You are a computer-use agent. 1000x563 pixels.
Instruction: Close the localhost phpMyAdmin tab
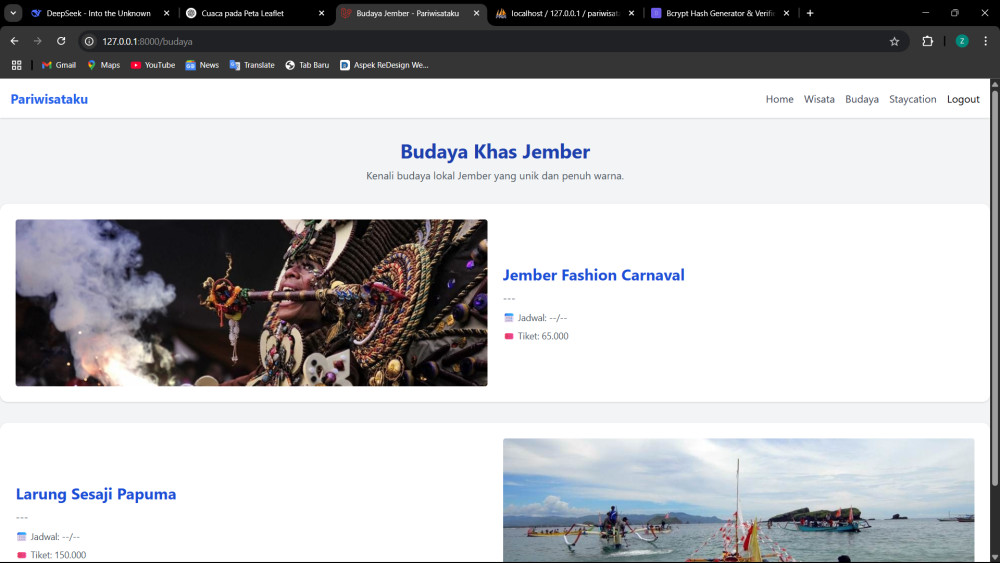coord(631,13)
